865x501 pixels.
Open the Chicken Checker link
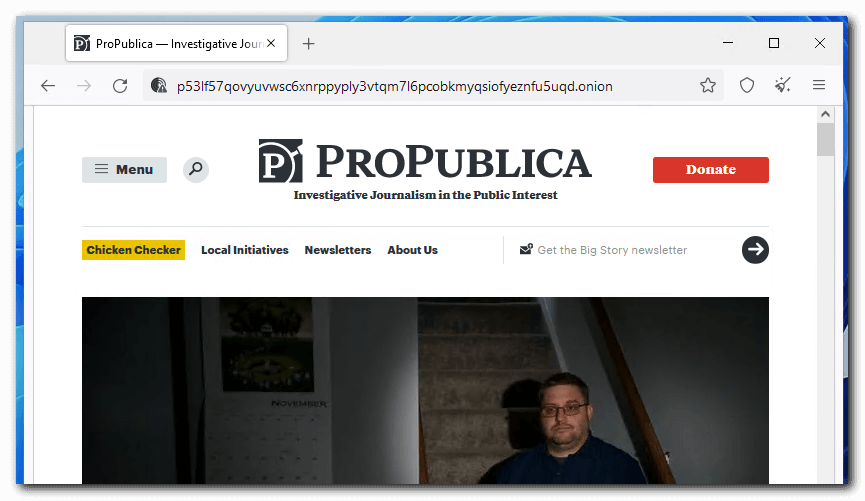pos(134,250)
